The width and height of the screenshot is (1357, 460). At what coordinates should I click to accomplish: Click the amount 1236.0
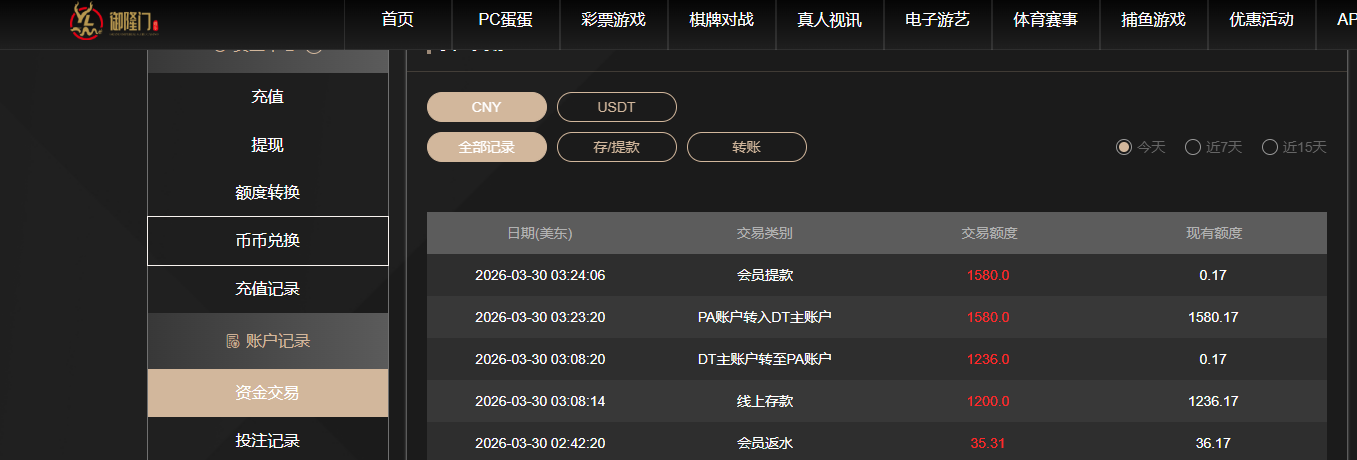click(x=989, y=359)
